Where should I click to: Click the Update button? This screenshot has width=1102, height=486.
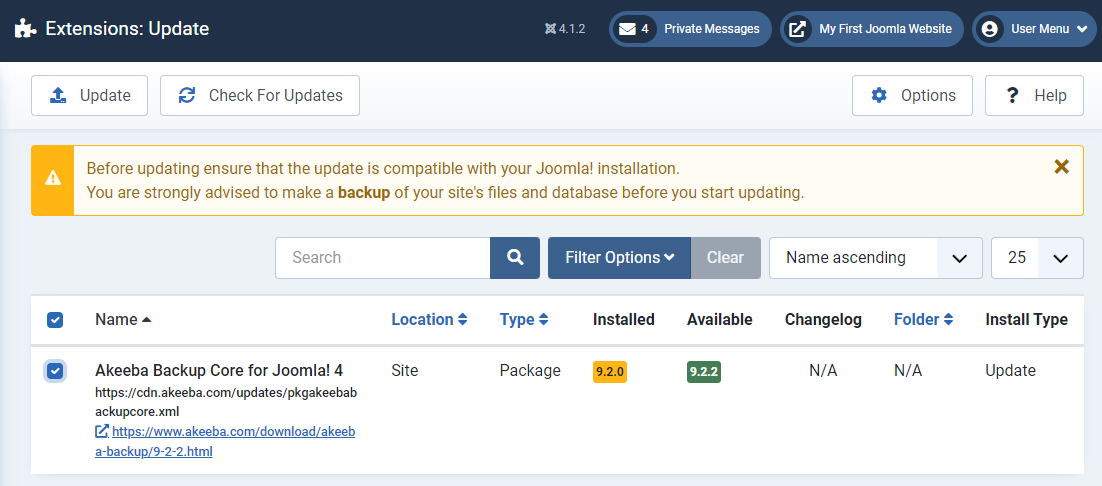click(x=89, y=96)
